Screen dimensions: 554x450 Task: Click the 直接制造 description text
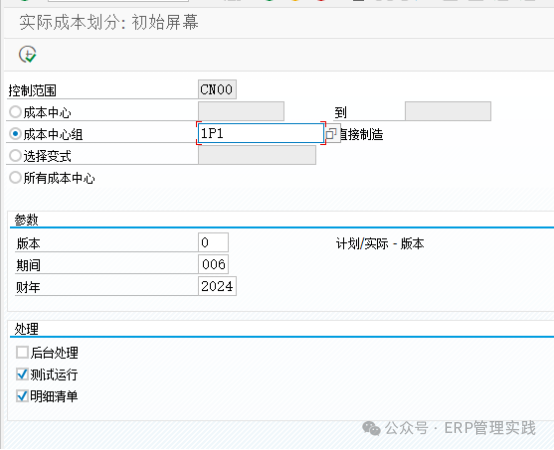(x=361, y=135)
